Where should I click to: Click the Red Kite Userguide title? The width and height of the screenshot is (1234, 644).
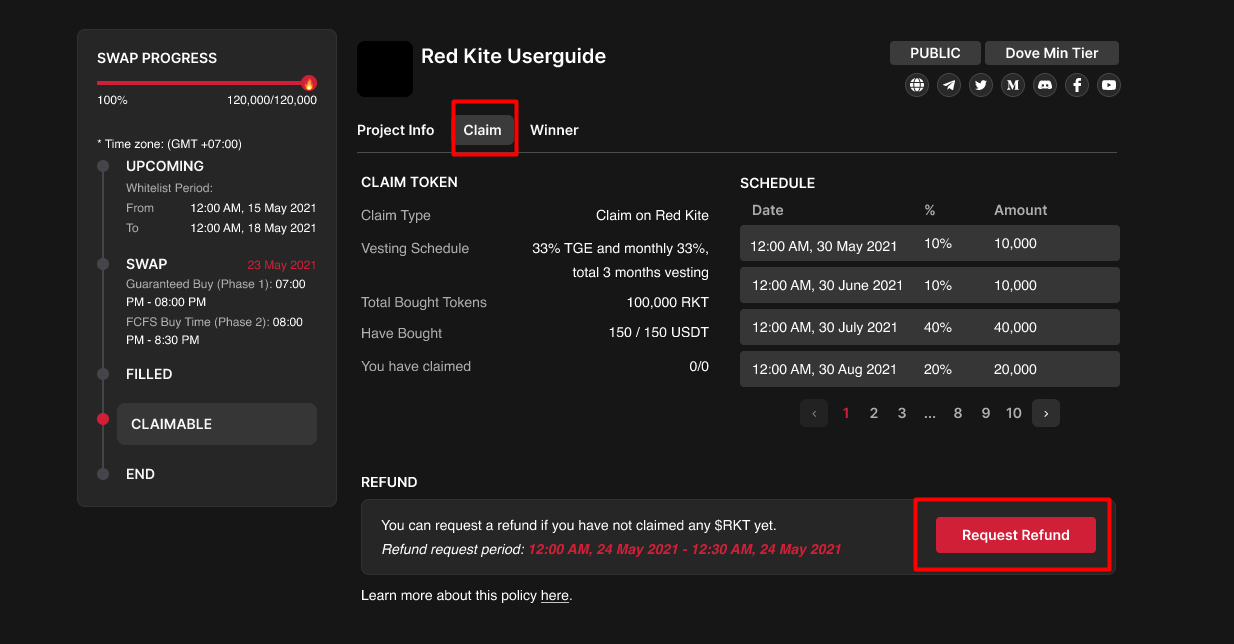(513, 56)
